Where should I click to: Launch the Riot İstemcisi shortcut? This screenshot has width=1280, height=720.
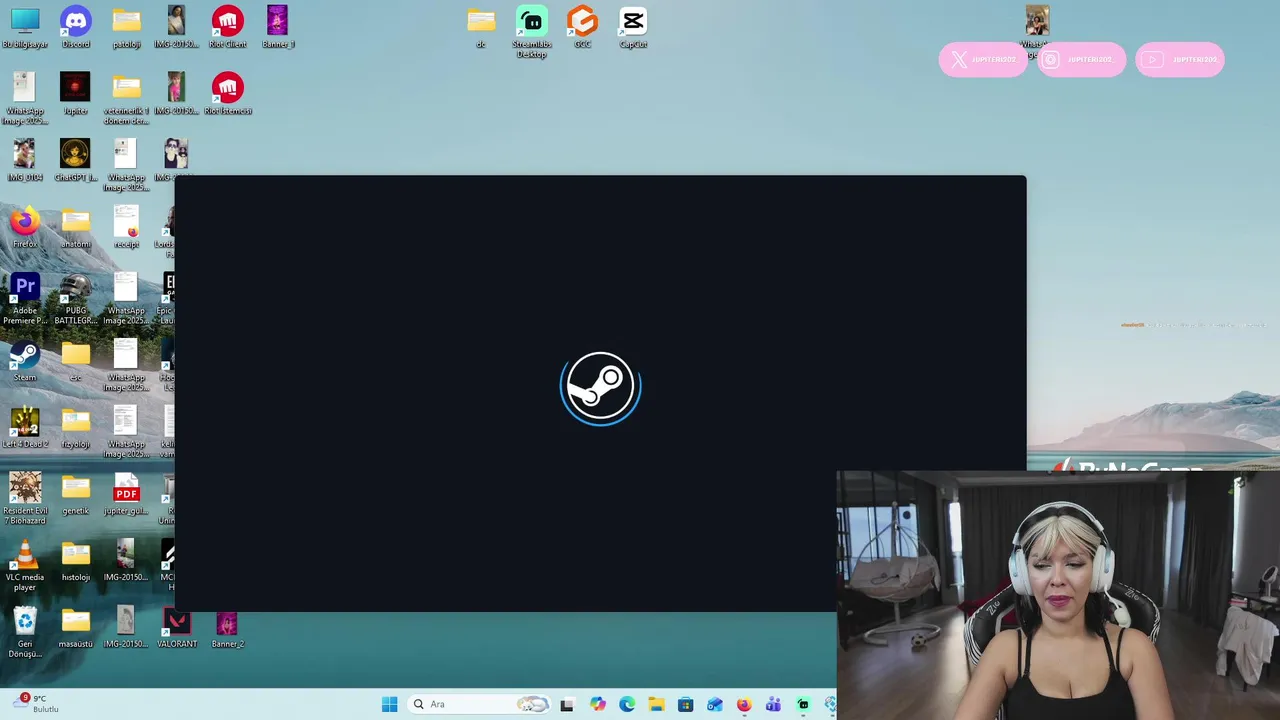coord(227,94)
